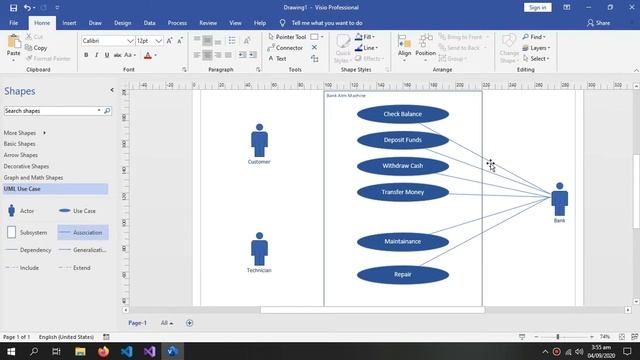Viewport: 640px width, 360px height.
Task: Copy the selected shape
Action: click(36, 48)
